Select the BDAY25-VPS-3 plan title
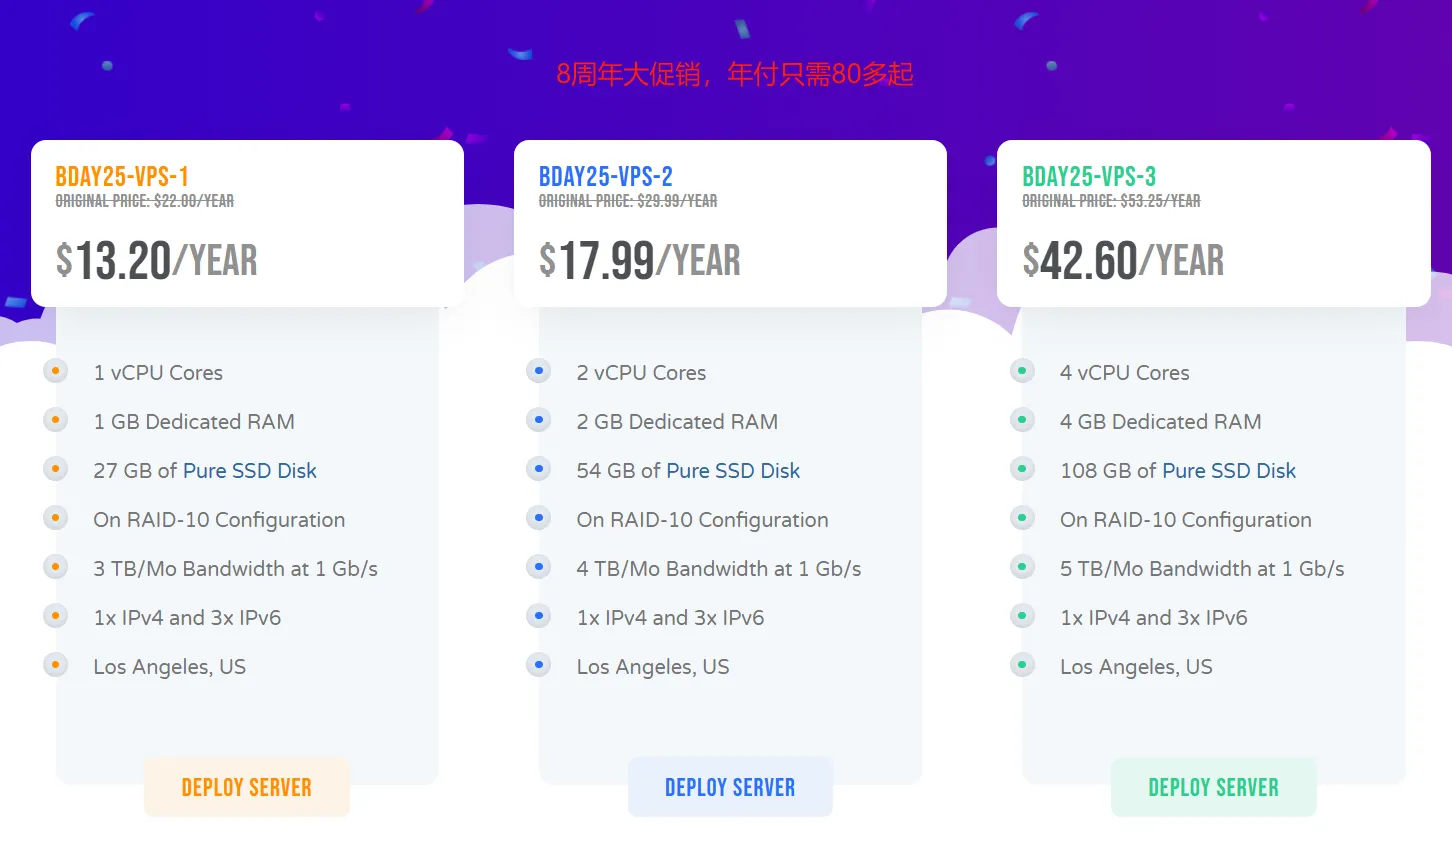Image resolution: width=1452 pixels, height=856 pixels. [x=1089, y=177]
